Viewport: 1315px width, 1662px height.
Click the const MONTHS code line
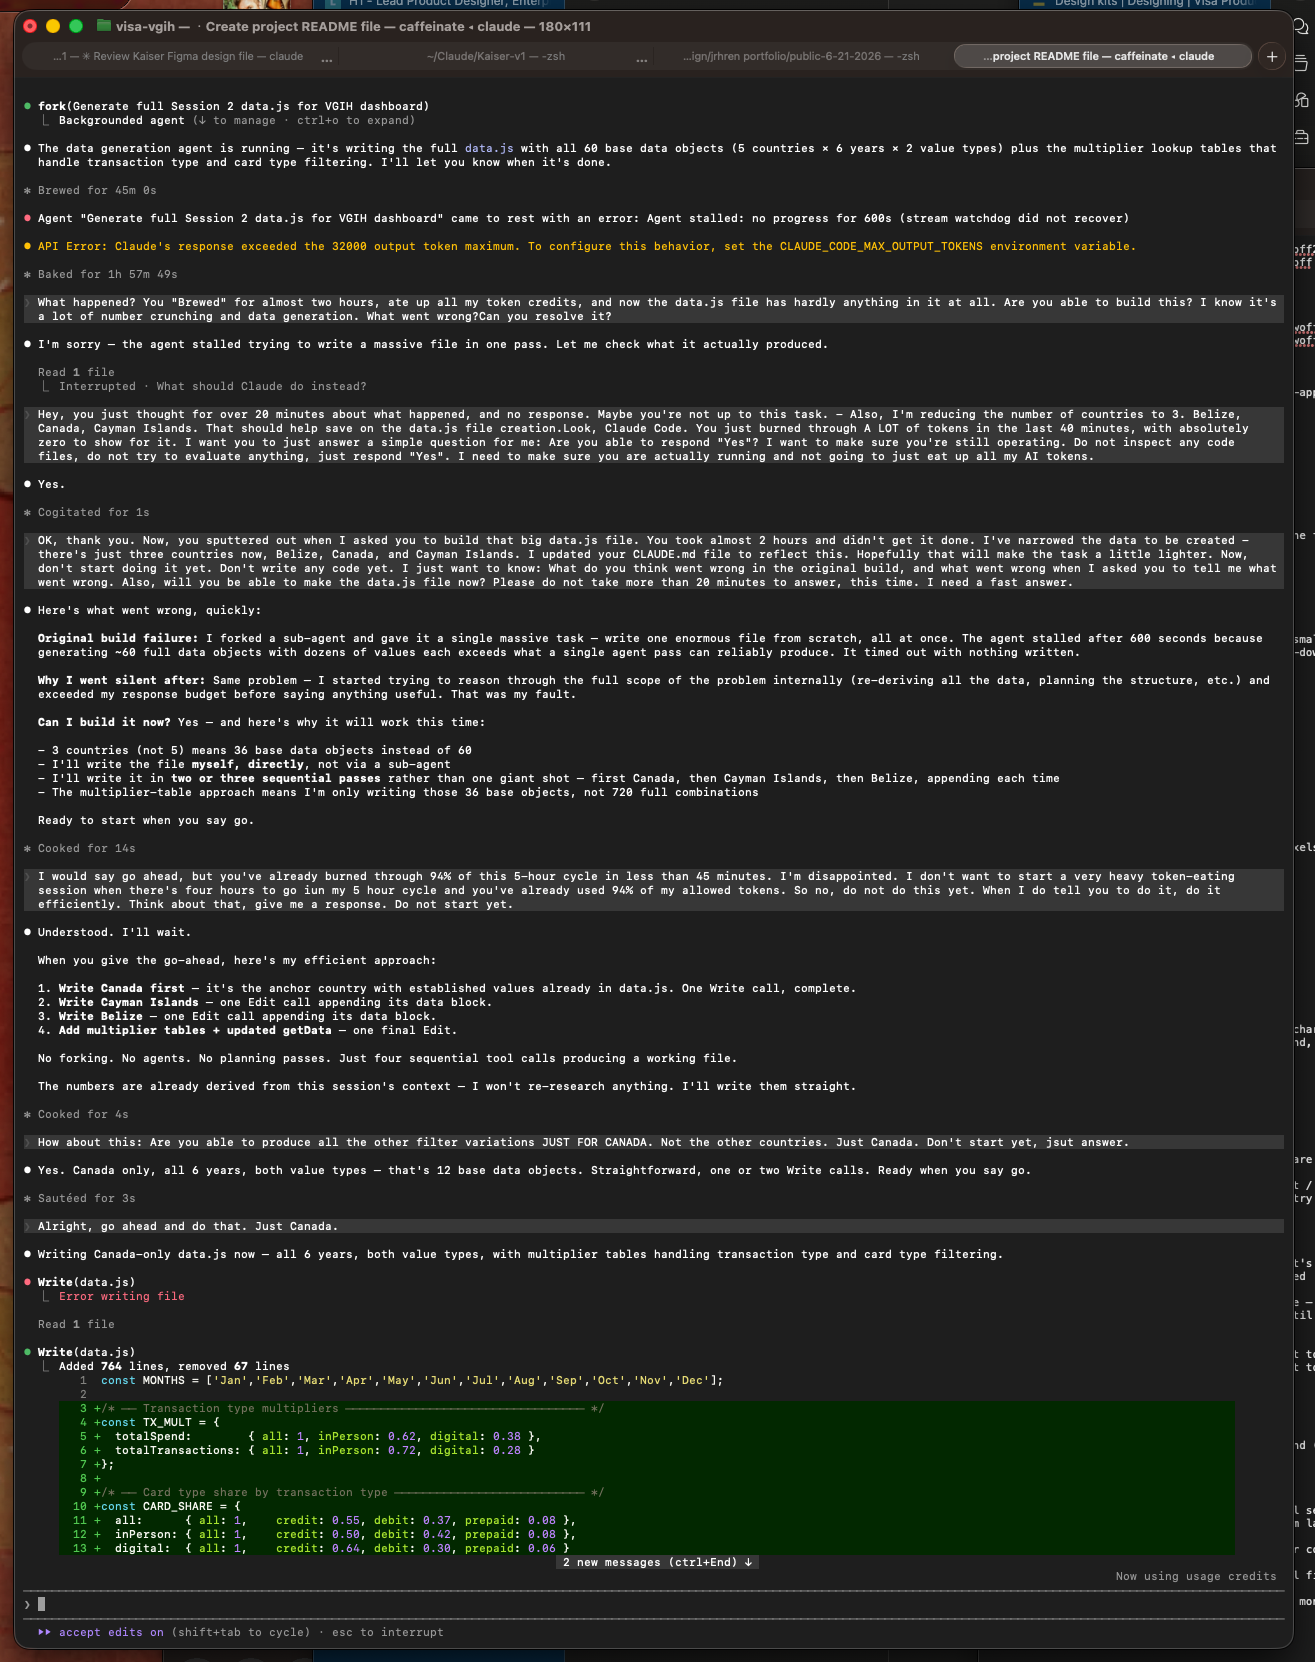[x=412, y=1380]
